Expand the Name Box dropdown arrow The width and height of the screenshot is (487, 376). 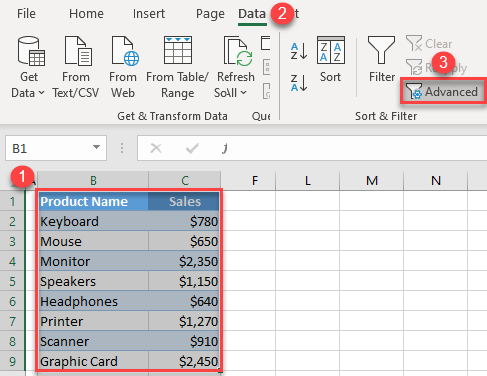click(x=96, y=147)
